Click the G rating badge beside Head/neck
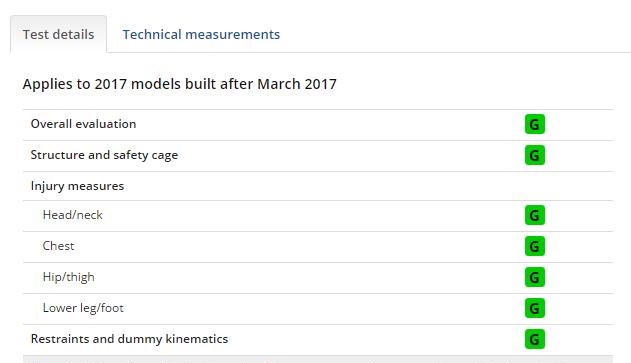 (x=534, y=215)
